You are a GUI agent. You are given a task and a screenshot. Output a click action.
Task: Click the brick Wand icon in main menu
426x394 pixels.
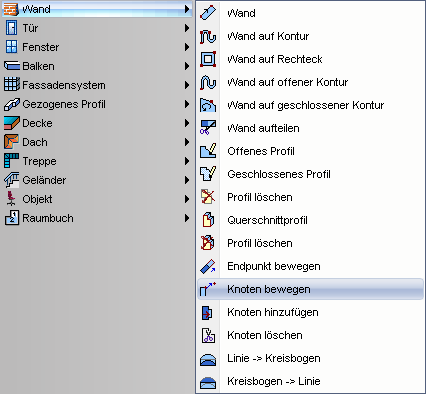(11, 9)
